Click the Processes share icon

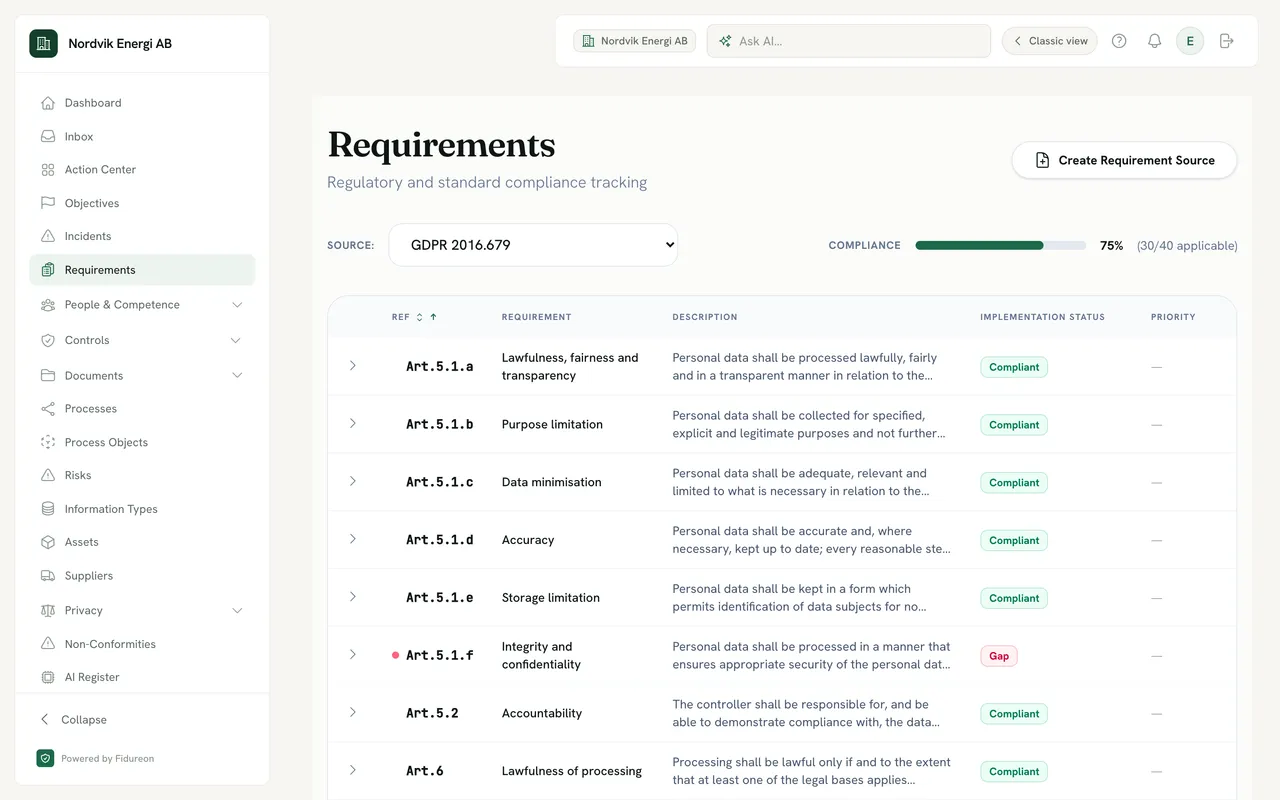(48, 409)
